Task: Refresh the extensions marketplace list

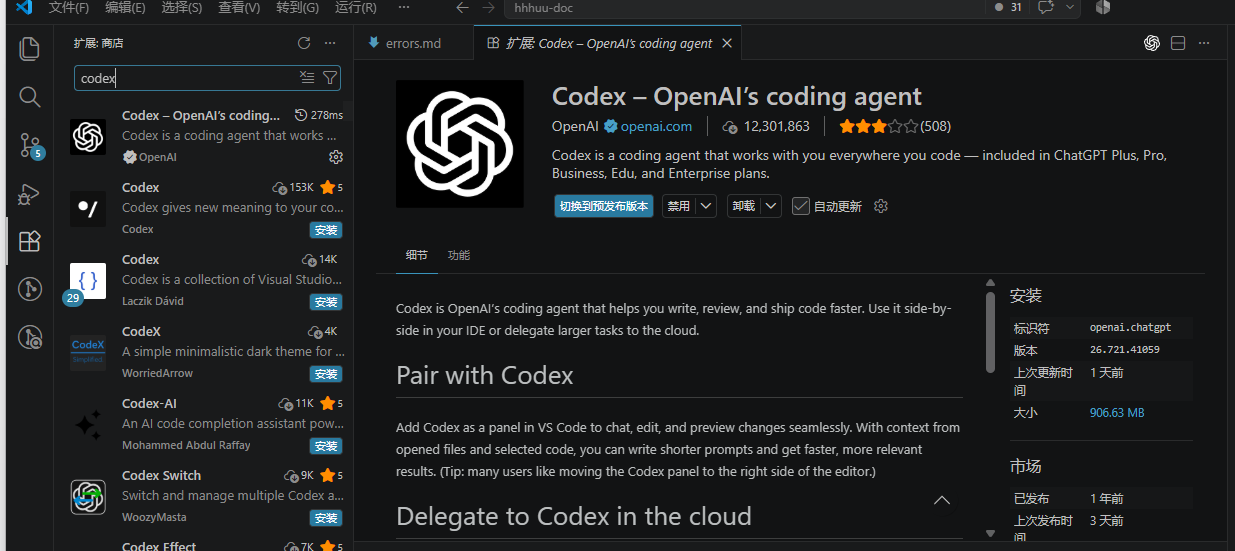Action: pos(304,43)
